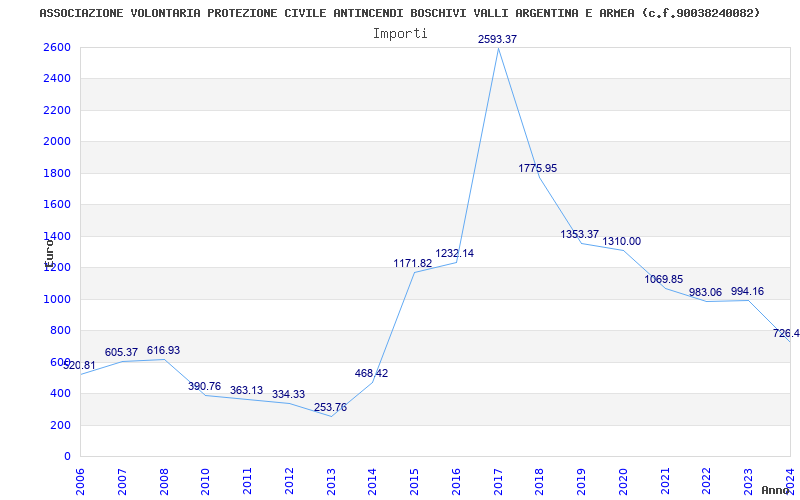800x500 pixels.
Task: Select the data label 1353.37
Action: pos(580,234)
